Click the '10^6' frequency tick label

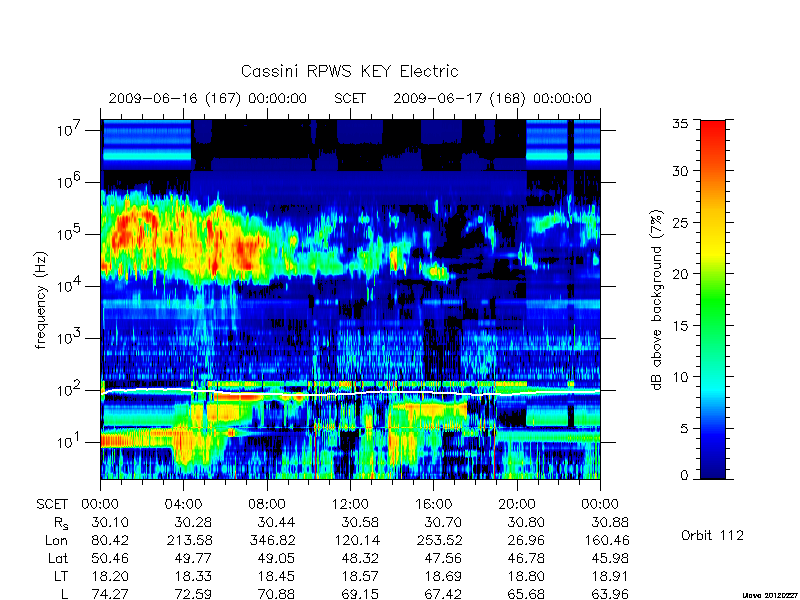pyautogui.click(x=70, y=182)
